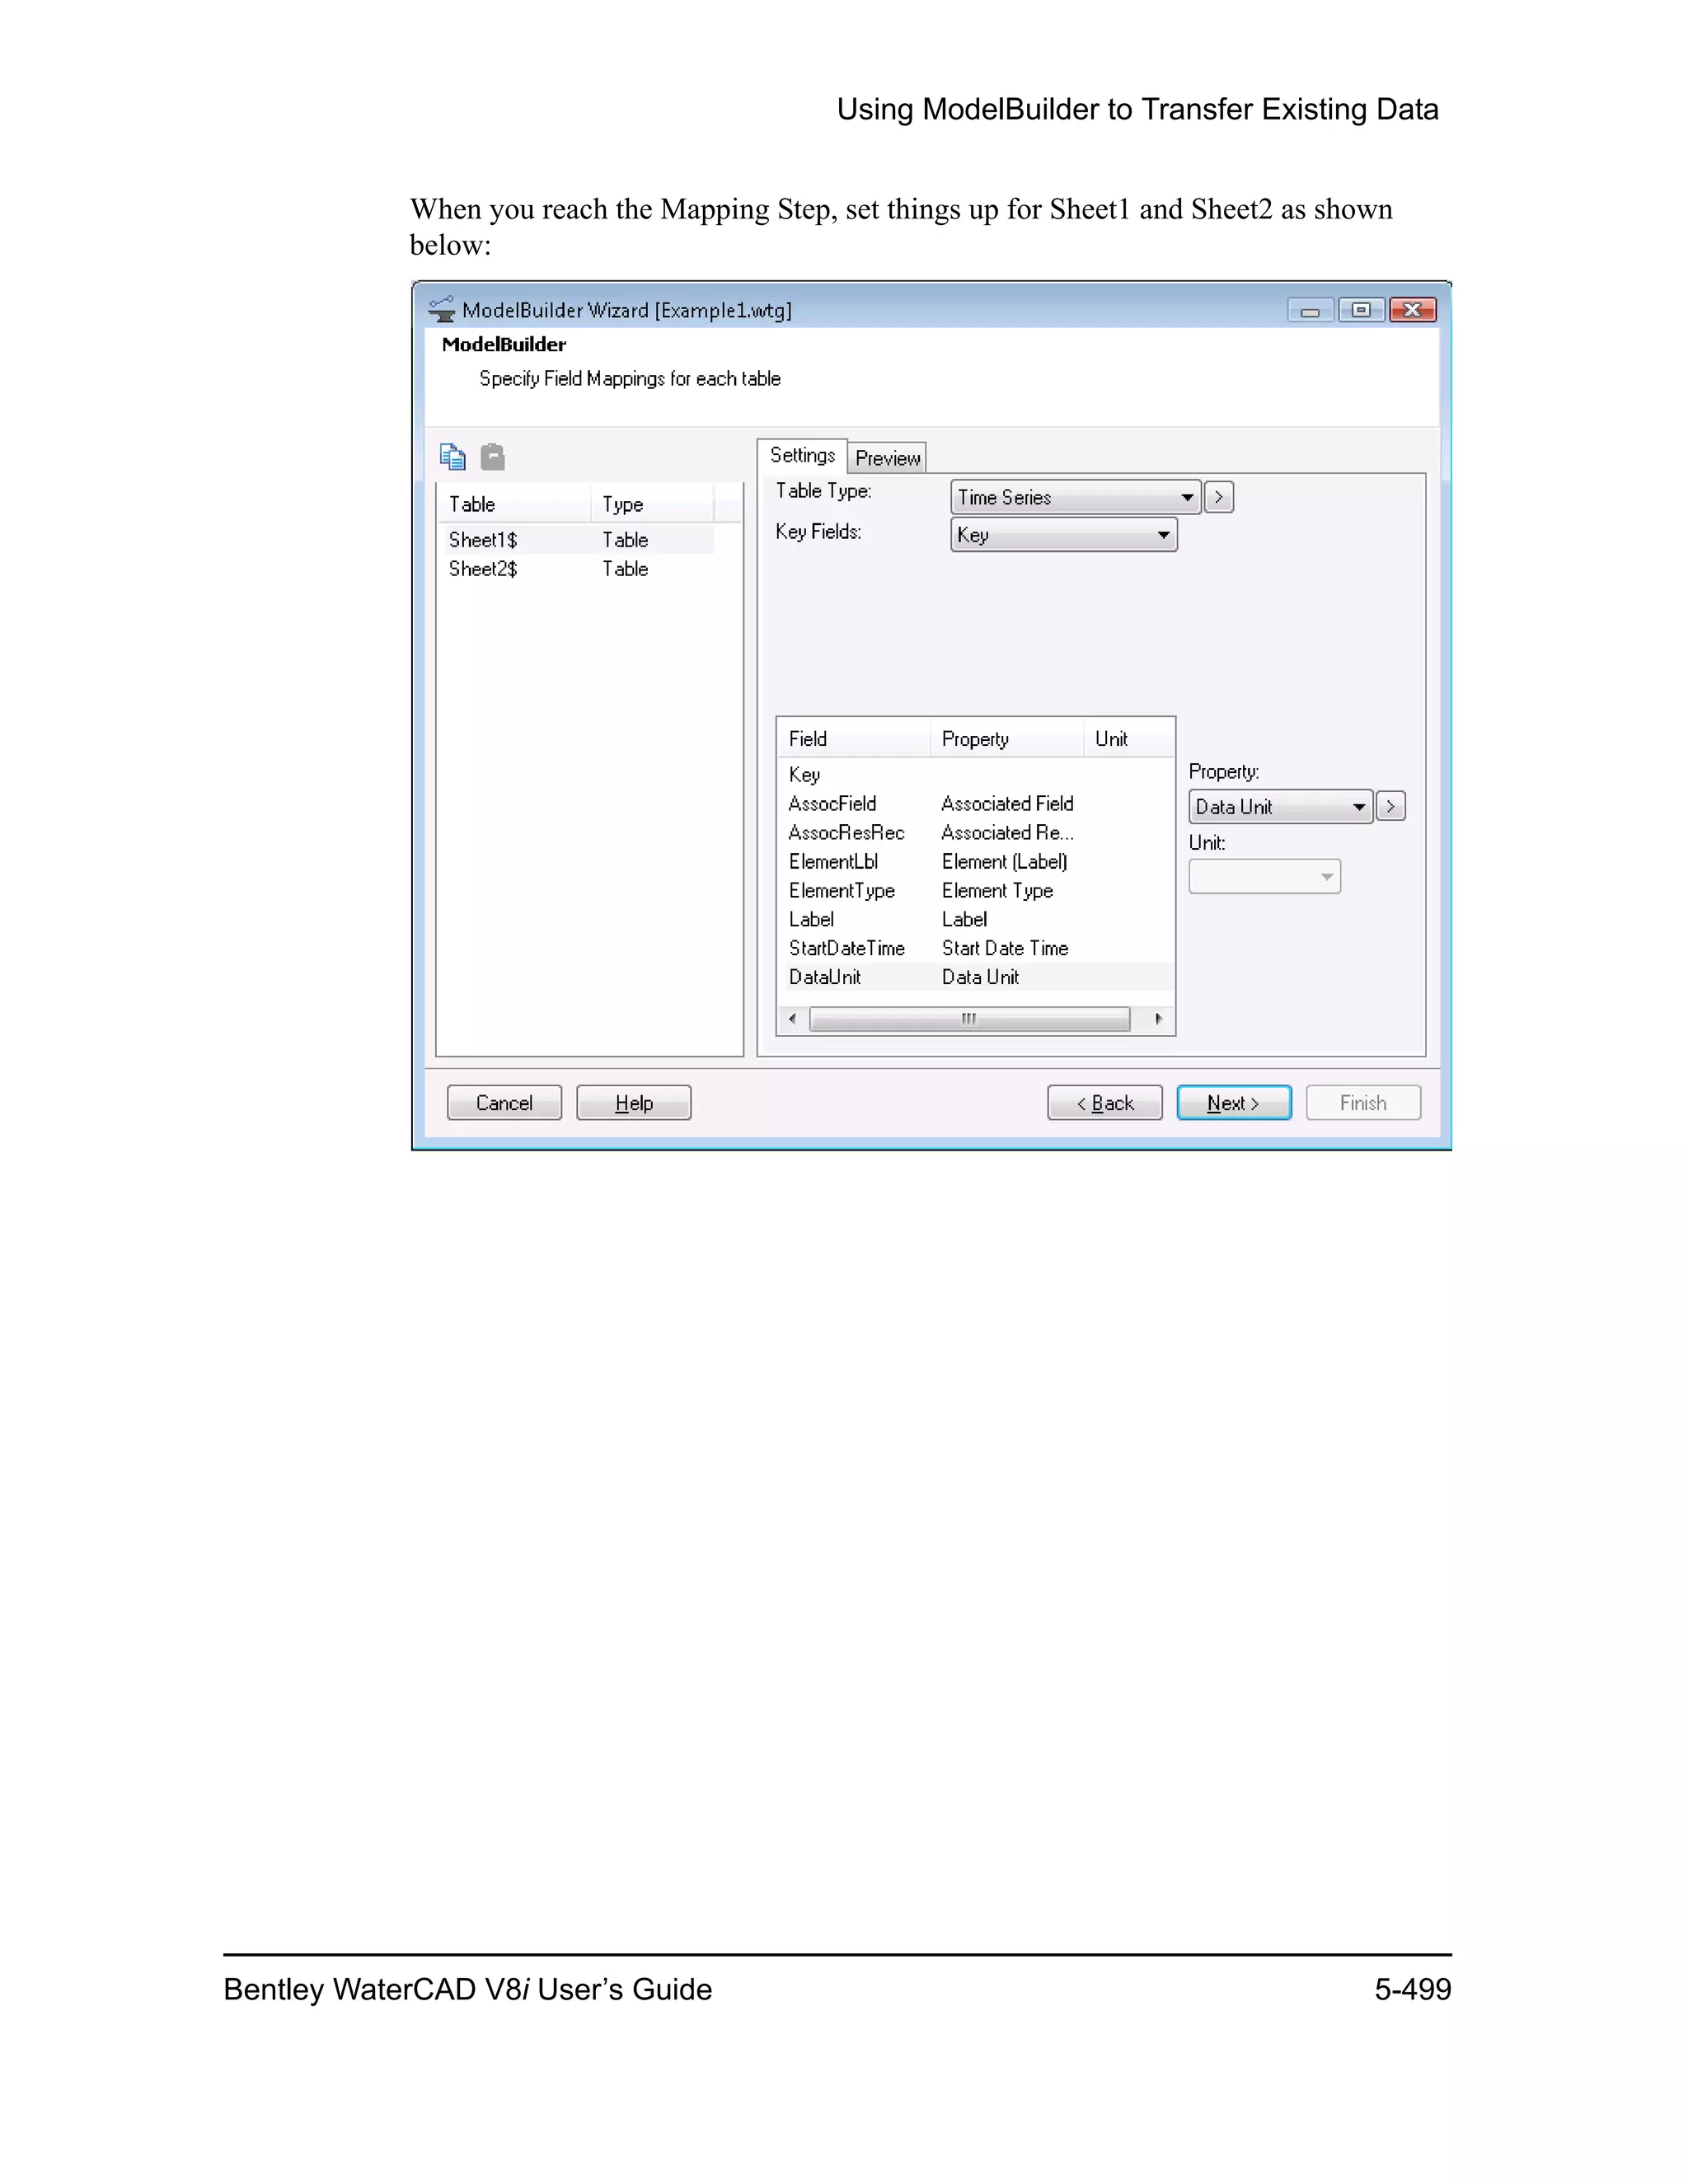Click arrow button beside Table Type
The image size is (1688, 2184).
(1218, 497)
